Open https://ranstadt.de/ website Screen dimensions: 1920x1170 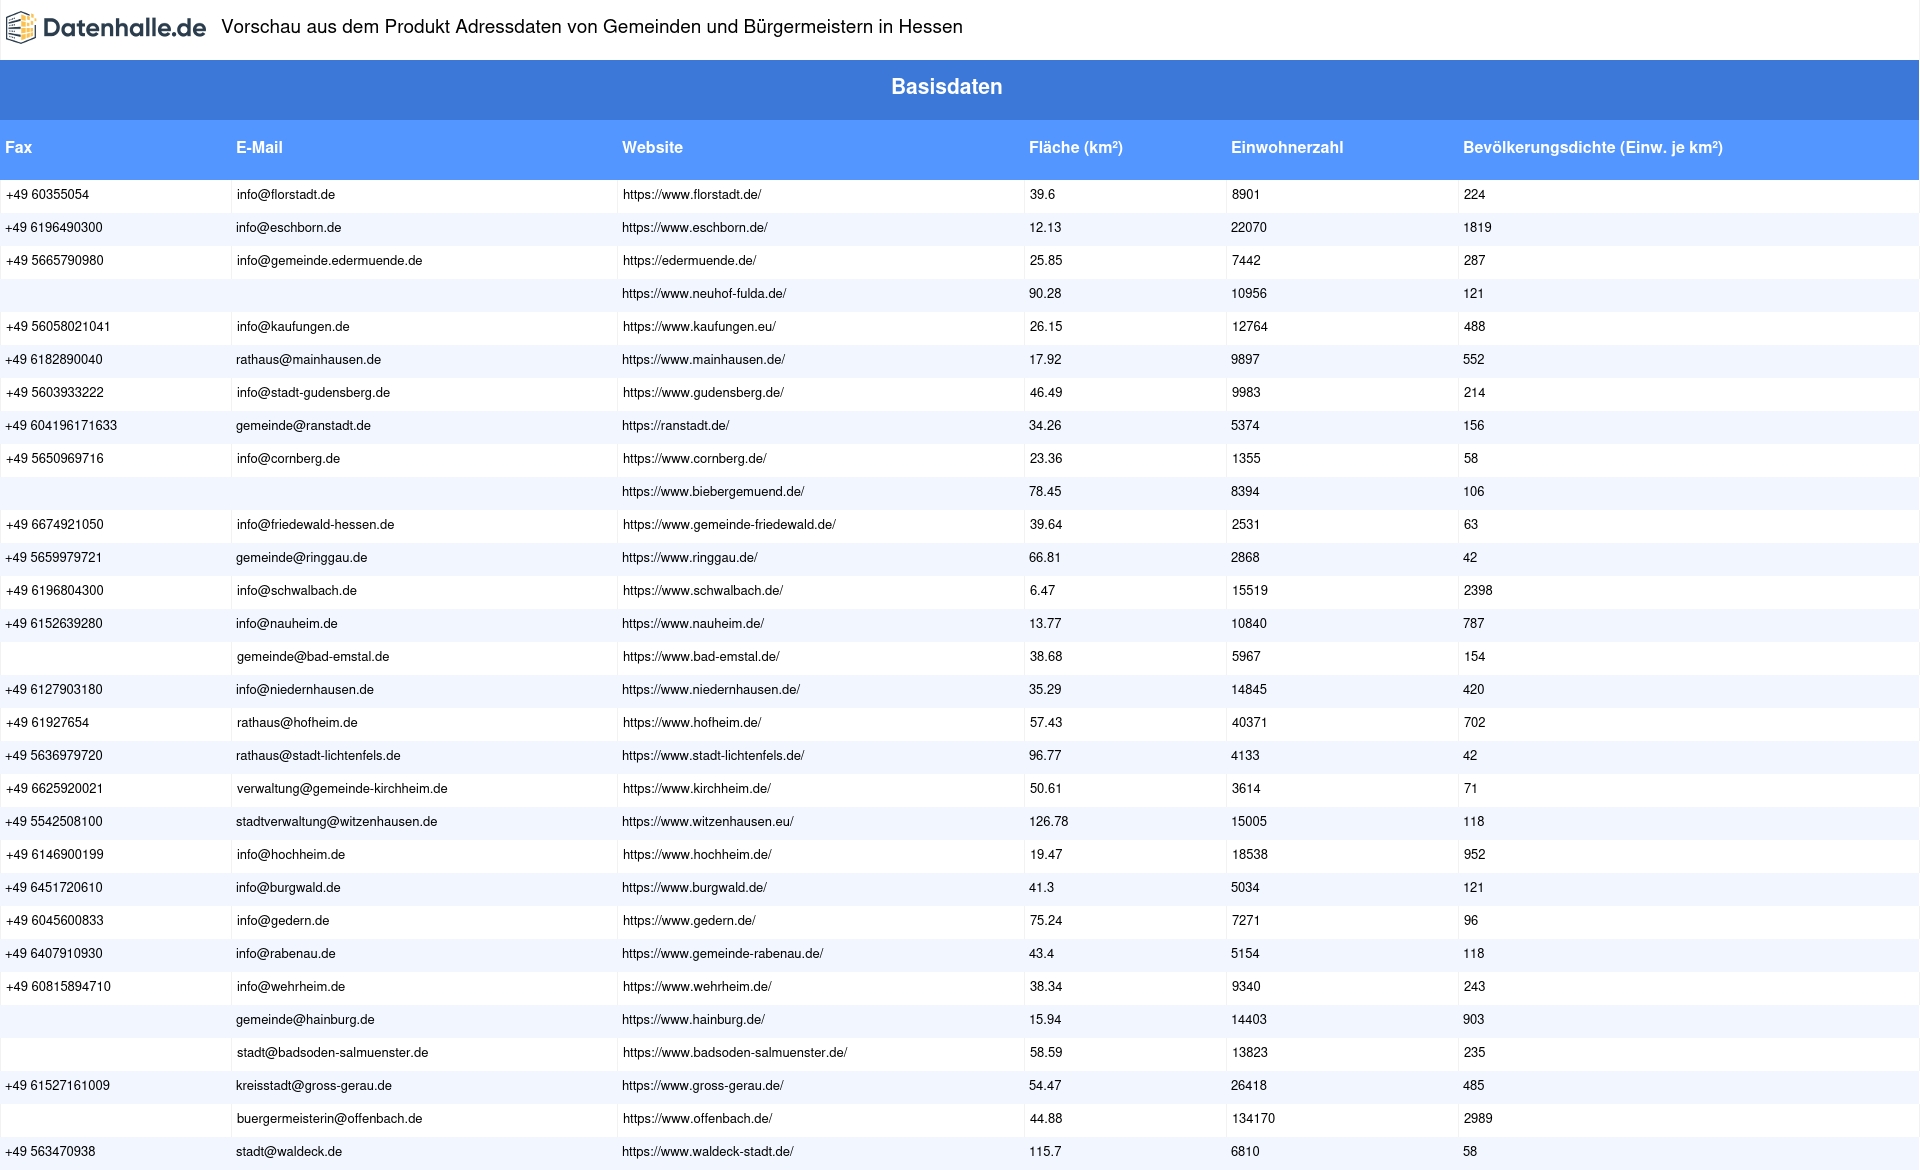coord(676,426)
